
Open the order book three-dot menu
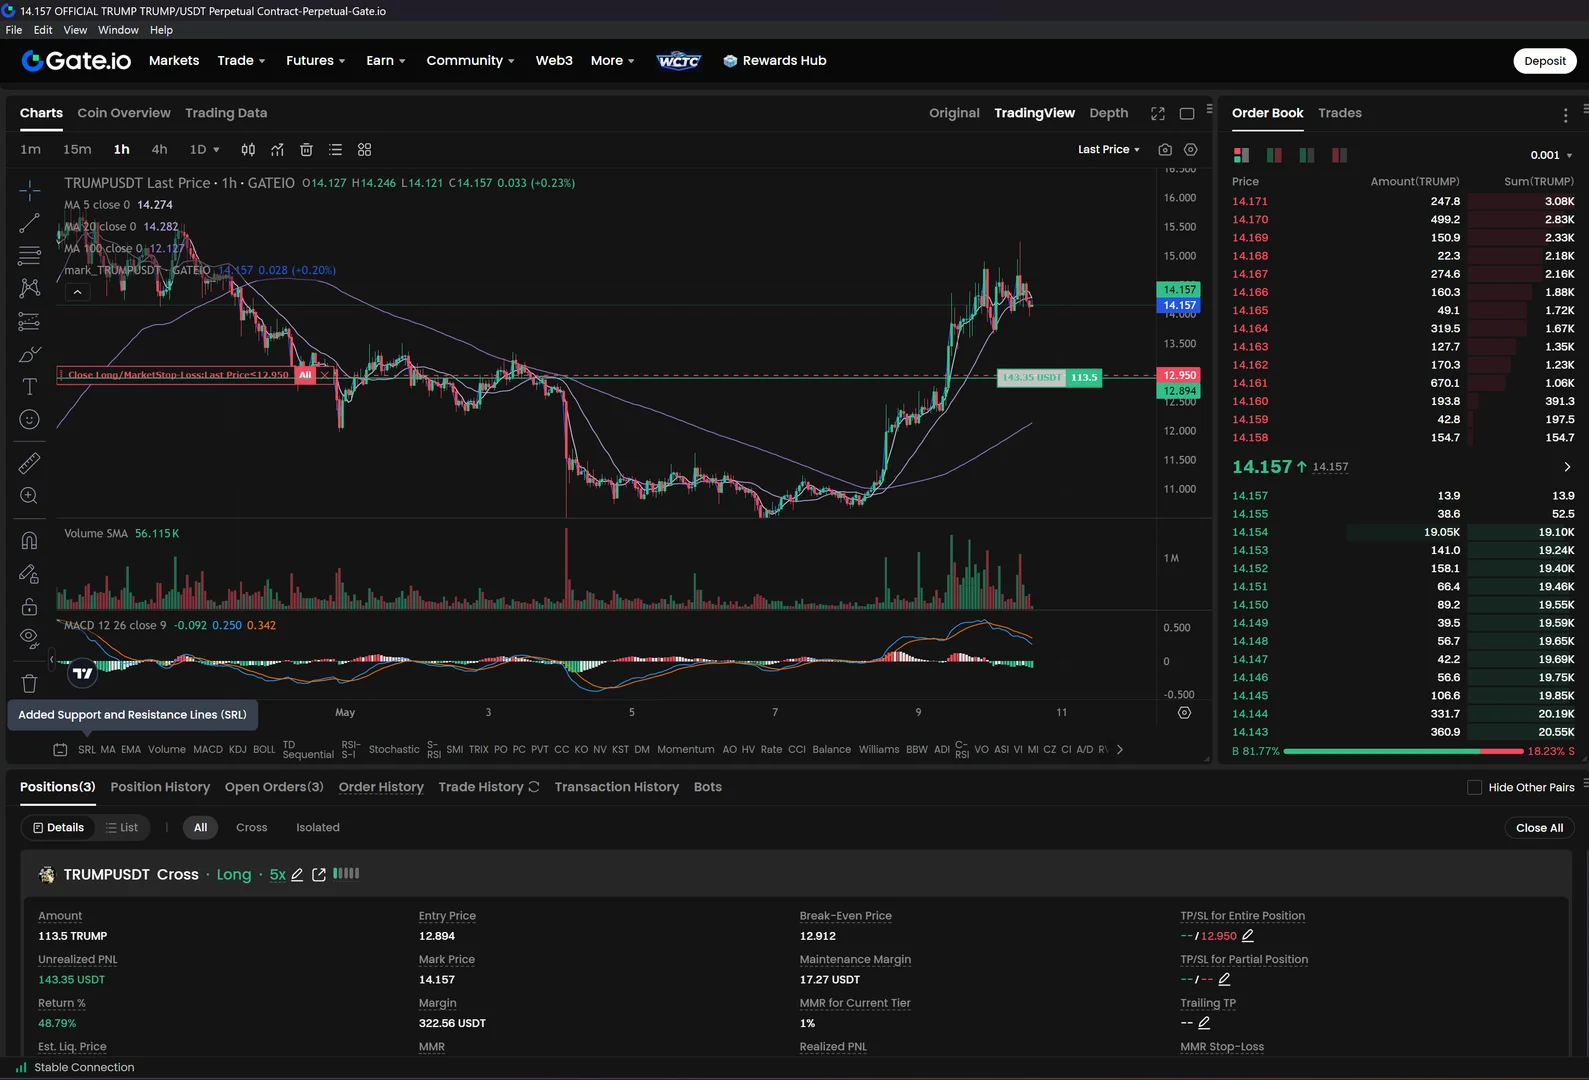(x=1565, y=115)
